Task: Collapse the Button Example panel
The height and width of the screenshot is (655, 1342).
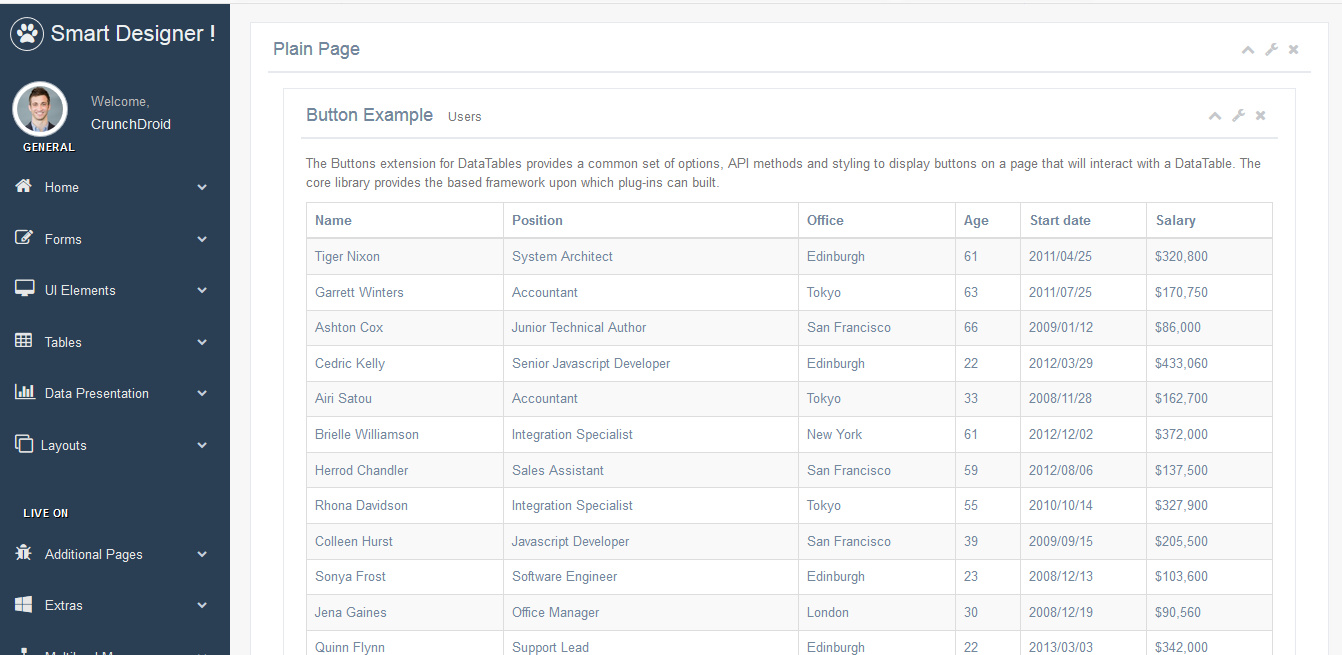Action: 1215,116
